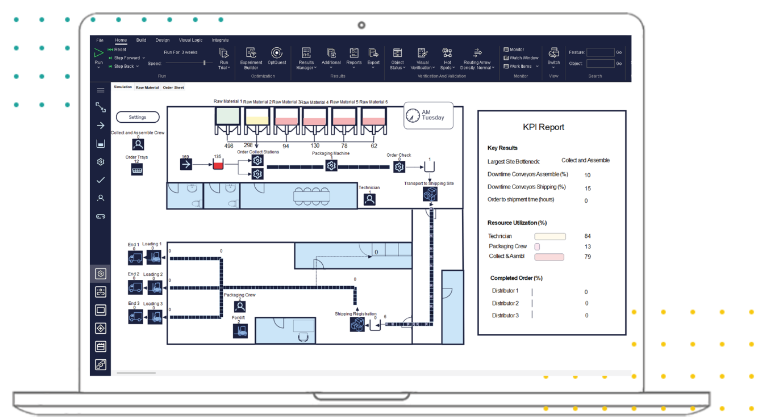Image resolution: width=777 pixels, height=418 pixels.
Task: Select the Forklift resource icon
Action: (240, 331)
